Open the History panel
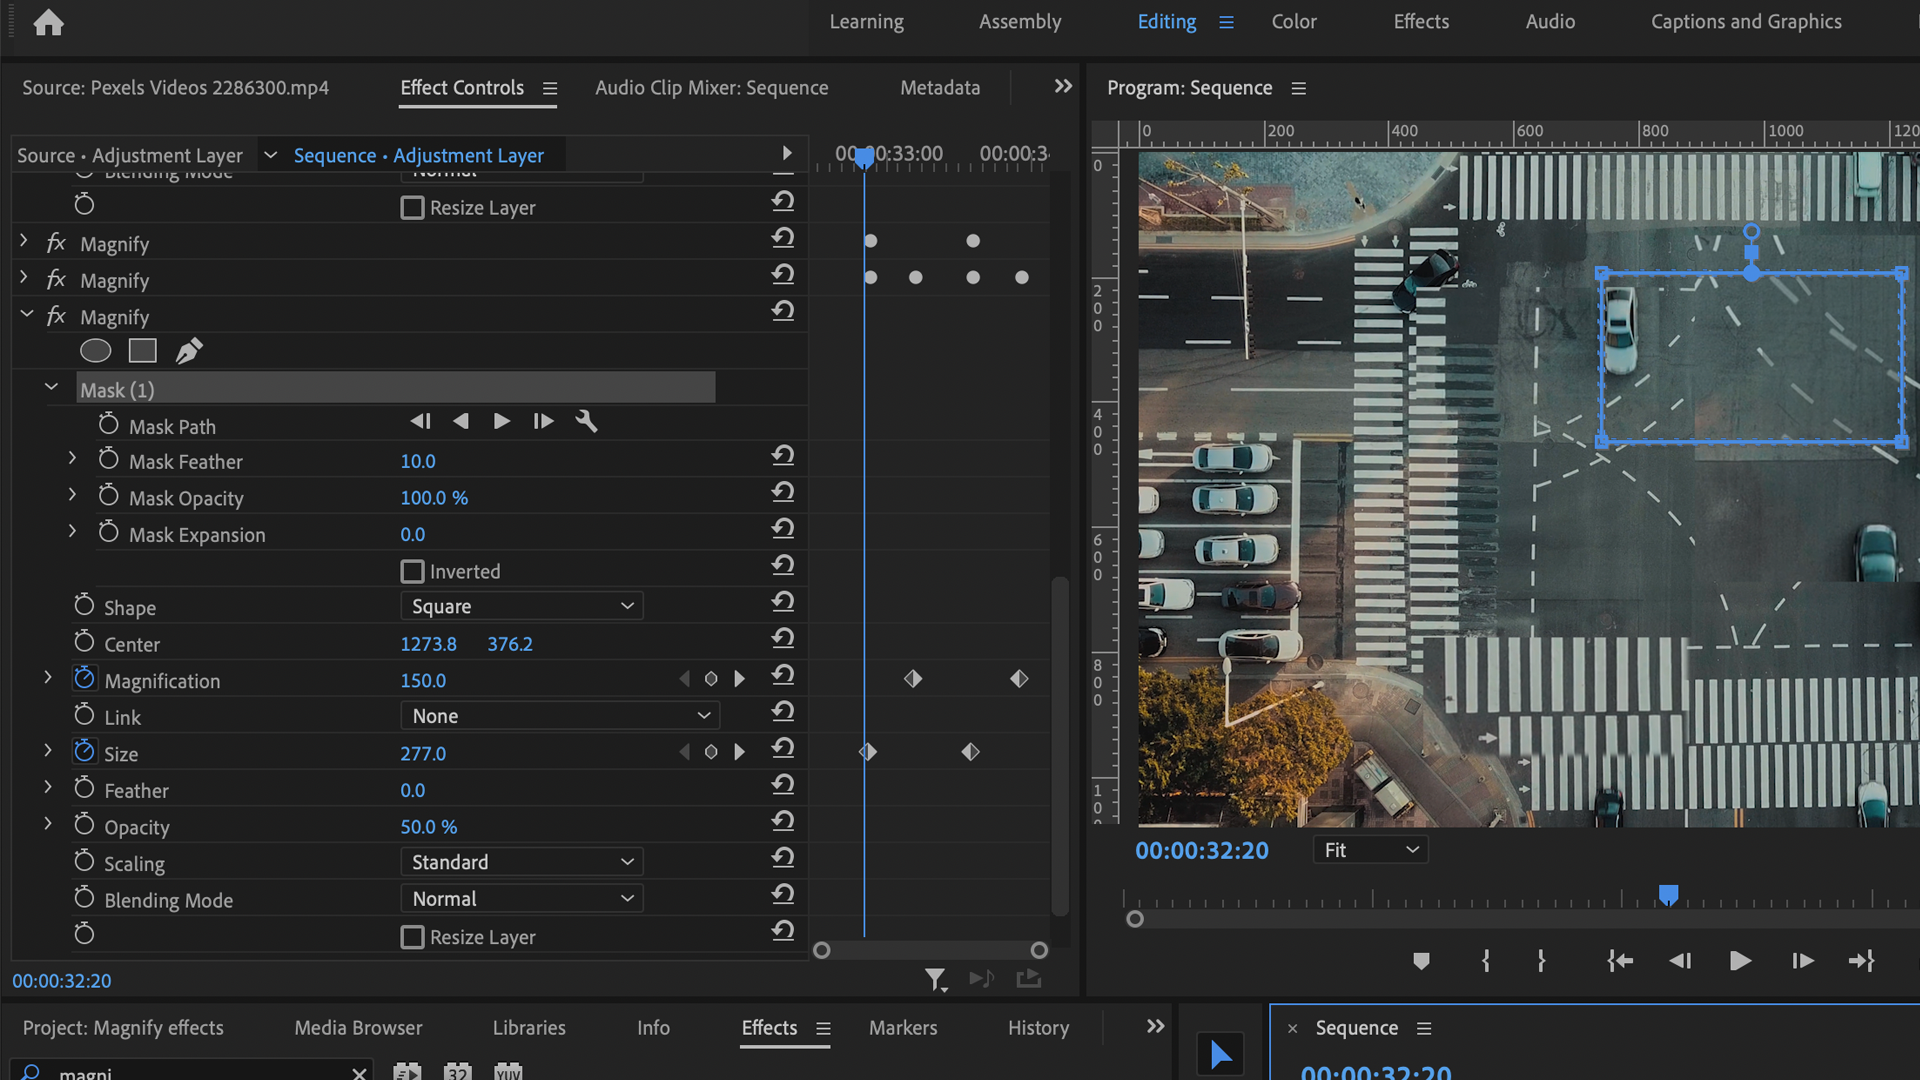The image size is (1920, 1080). [1037, 1027]
